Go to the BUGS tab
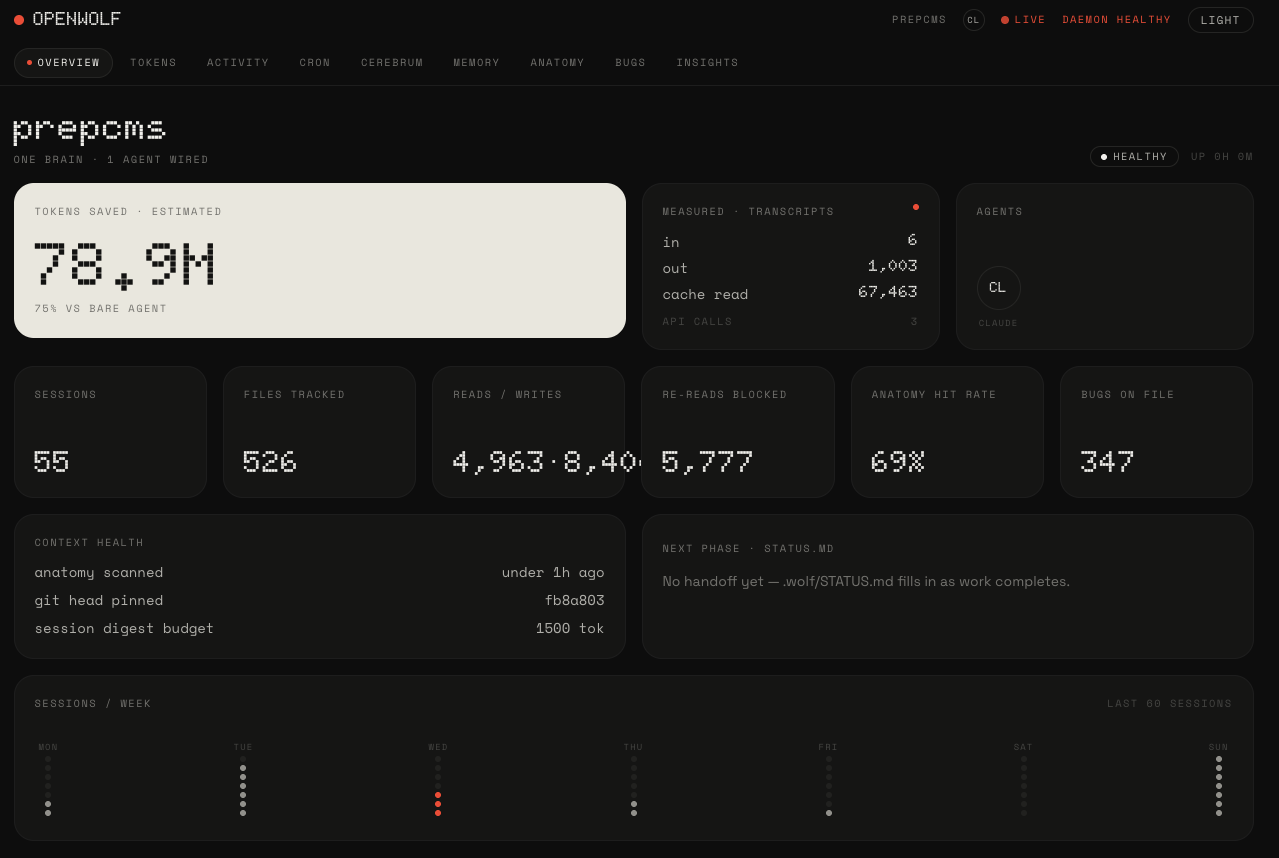Viewport: 1279px width, 858px height. point(630,63)
